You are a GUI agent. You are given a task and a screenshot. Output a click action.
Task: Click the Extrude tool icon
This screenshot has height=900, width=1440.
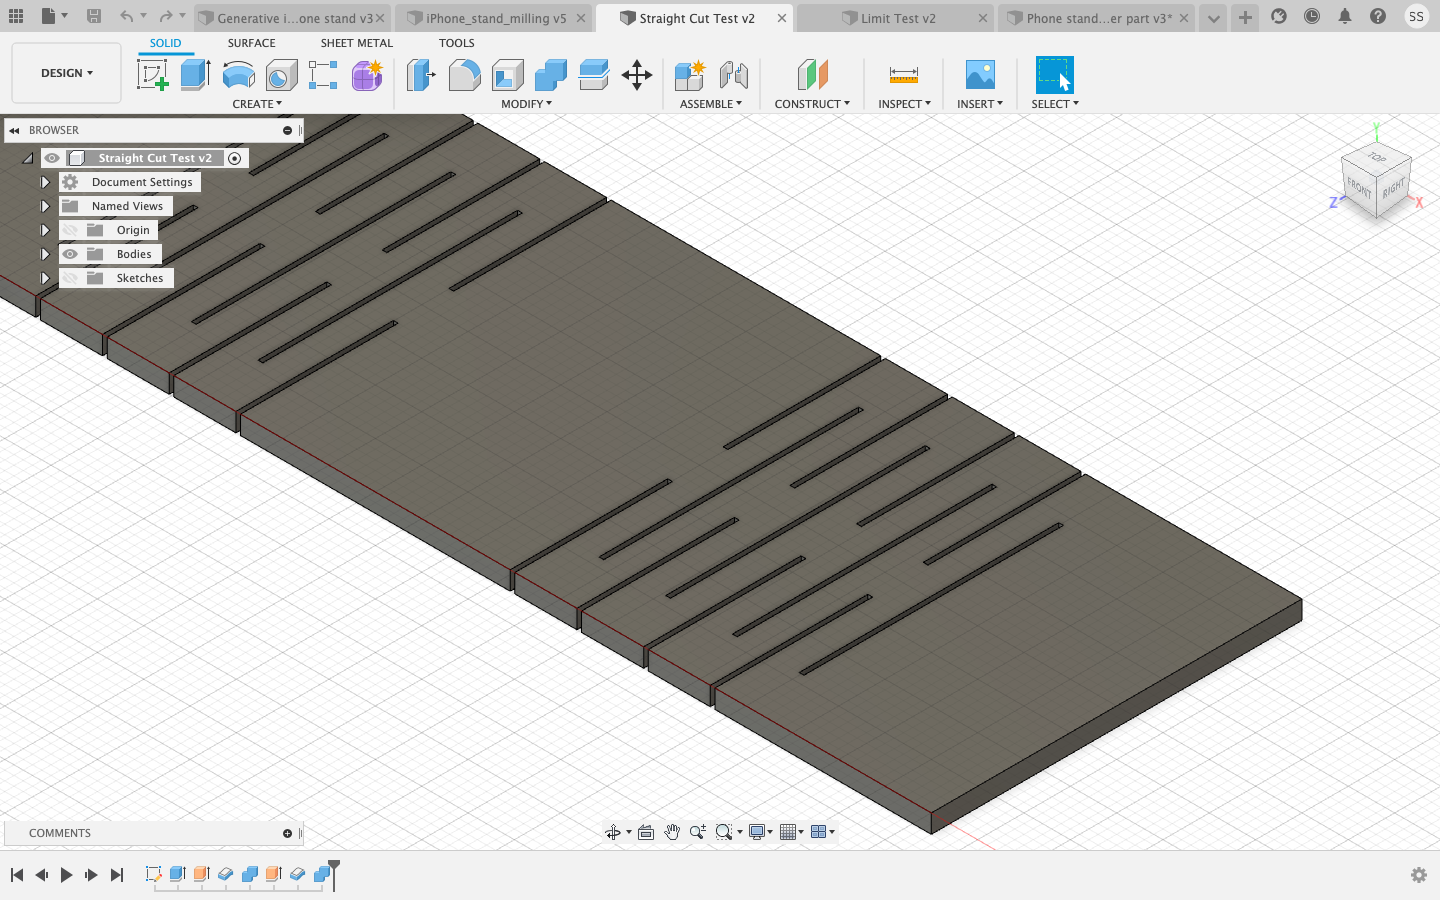click(195, 75)
